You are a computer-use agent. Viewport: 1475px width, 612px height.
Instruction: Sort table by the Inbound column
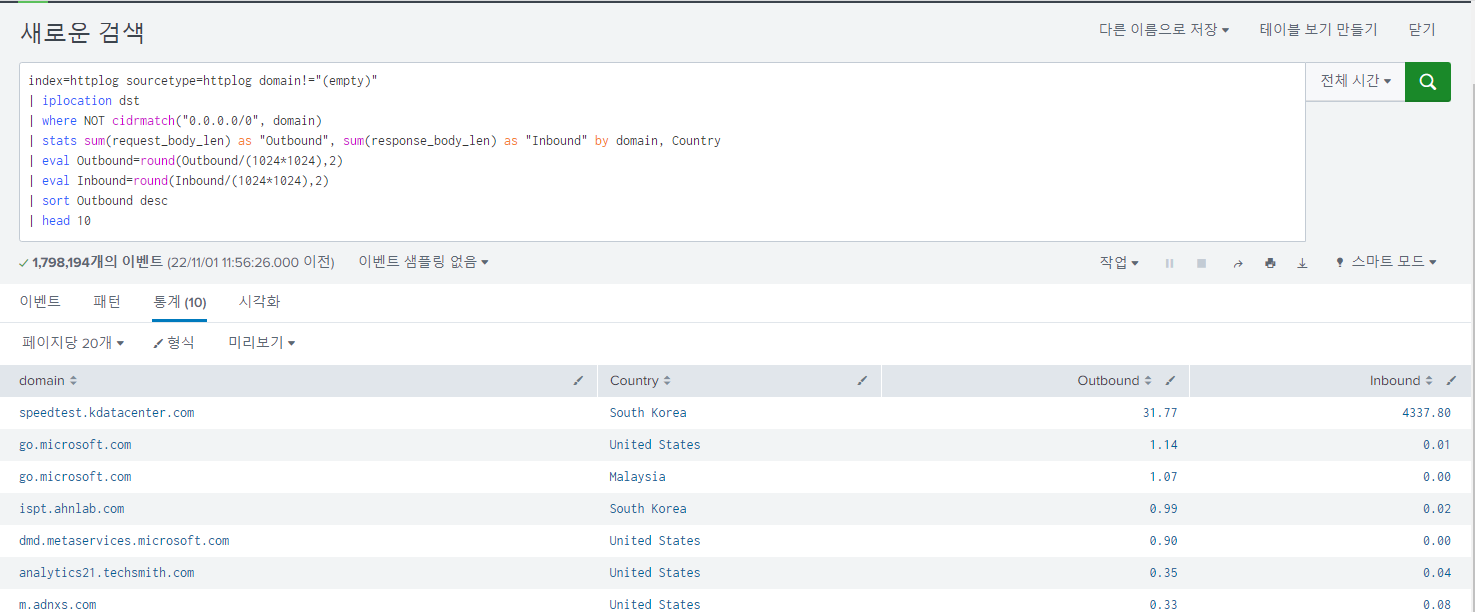1401,381
